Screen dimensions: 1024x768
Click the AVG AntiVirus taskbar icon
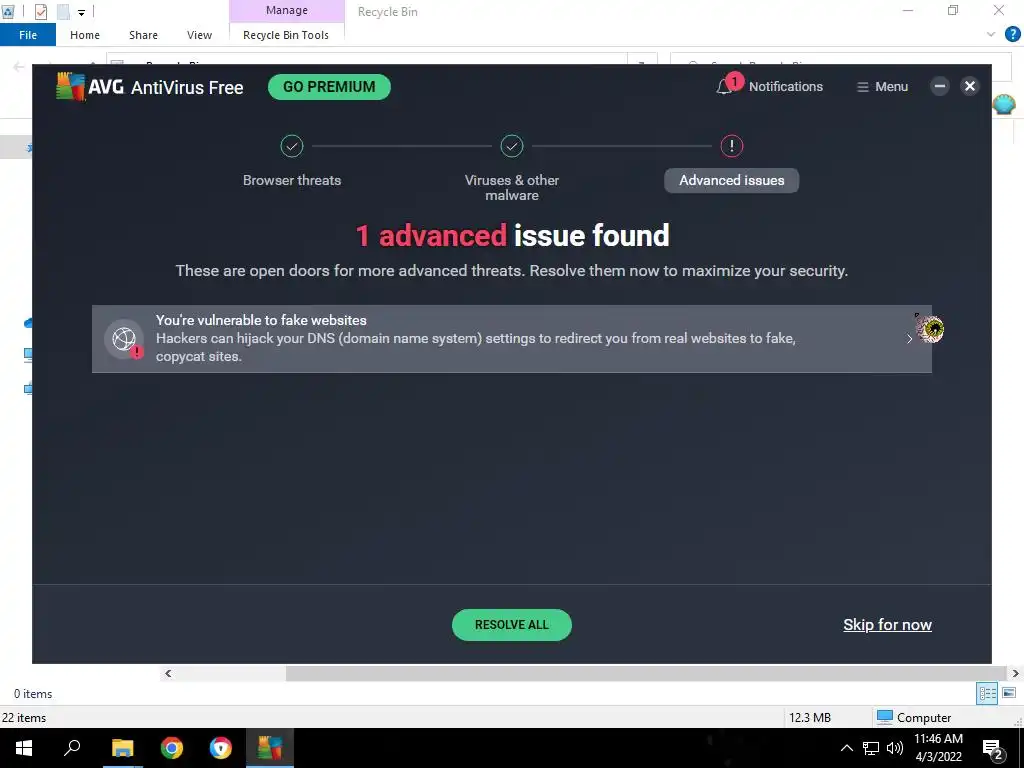[x=270, y=748]
